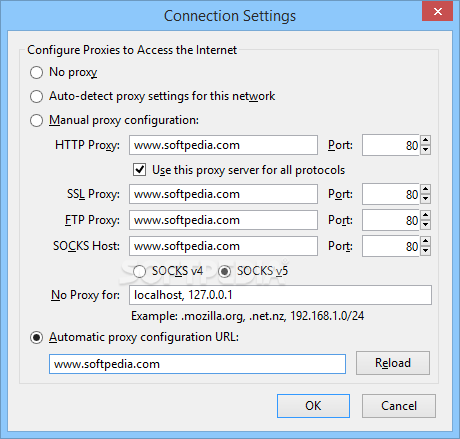Image resolution: width=460 pixels, height=439 pixels.
Task: Click the Reload button
Action: 393,363
